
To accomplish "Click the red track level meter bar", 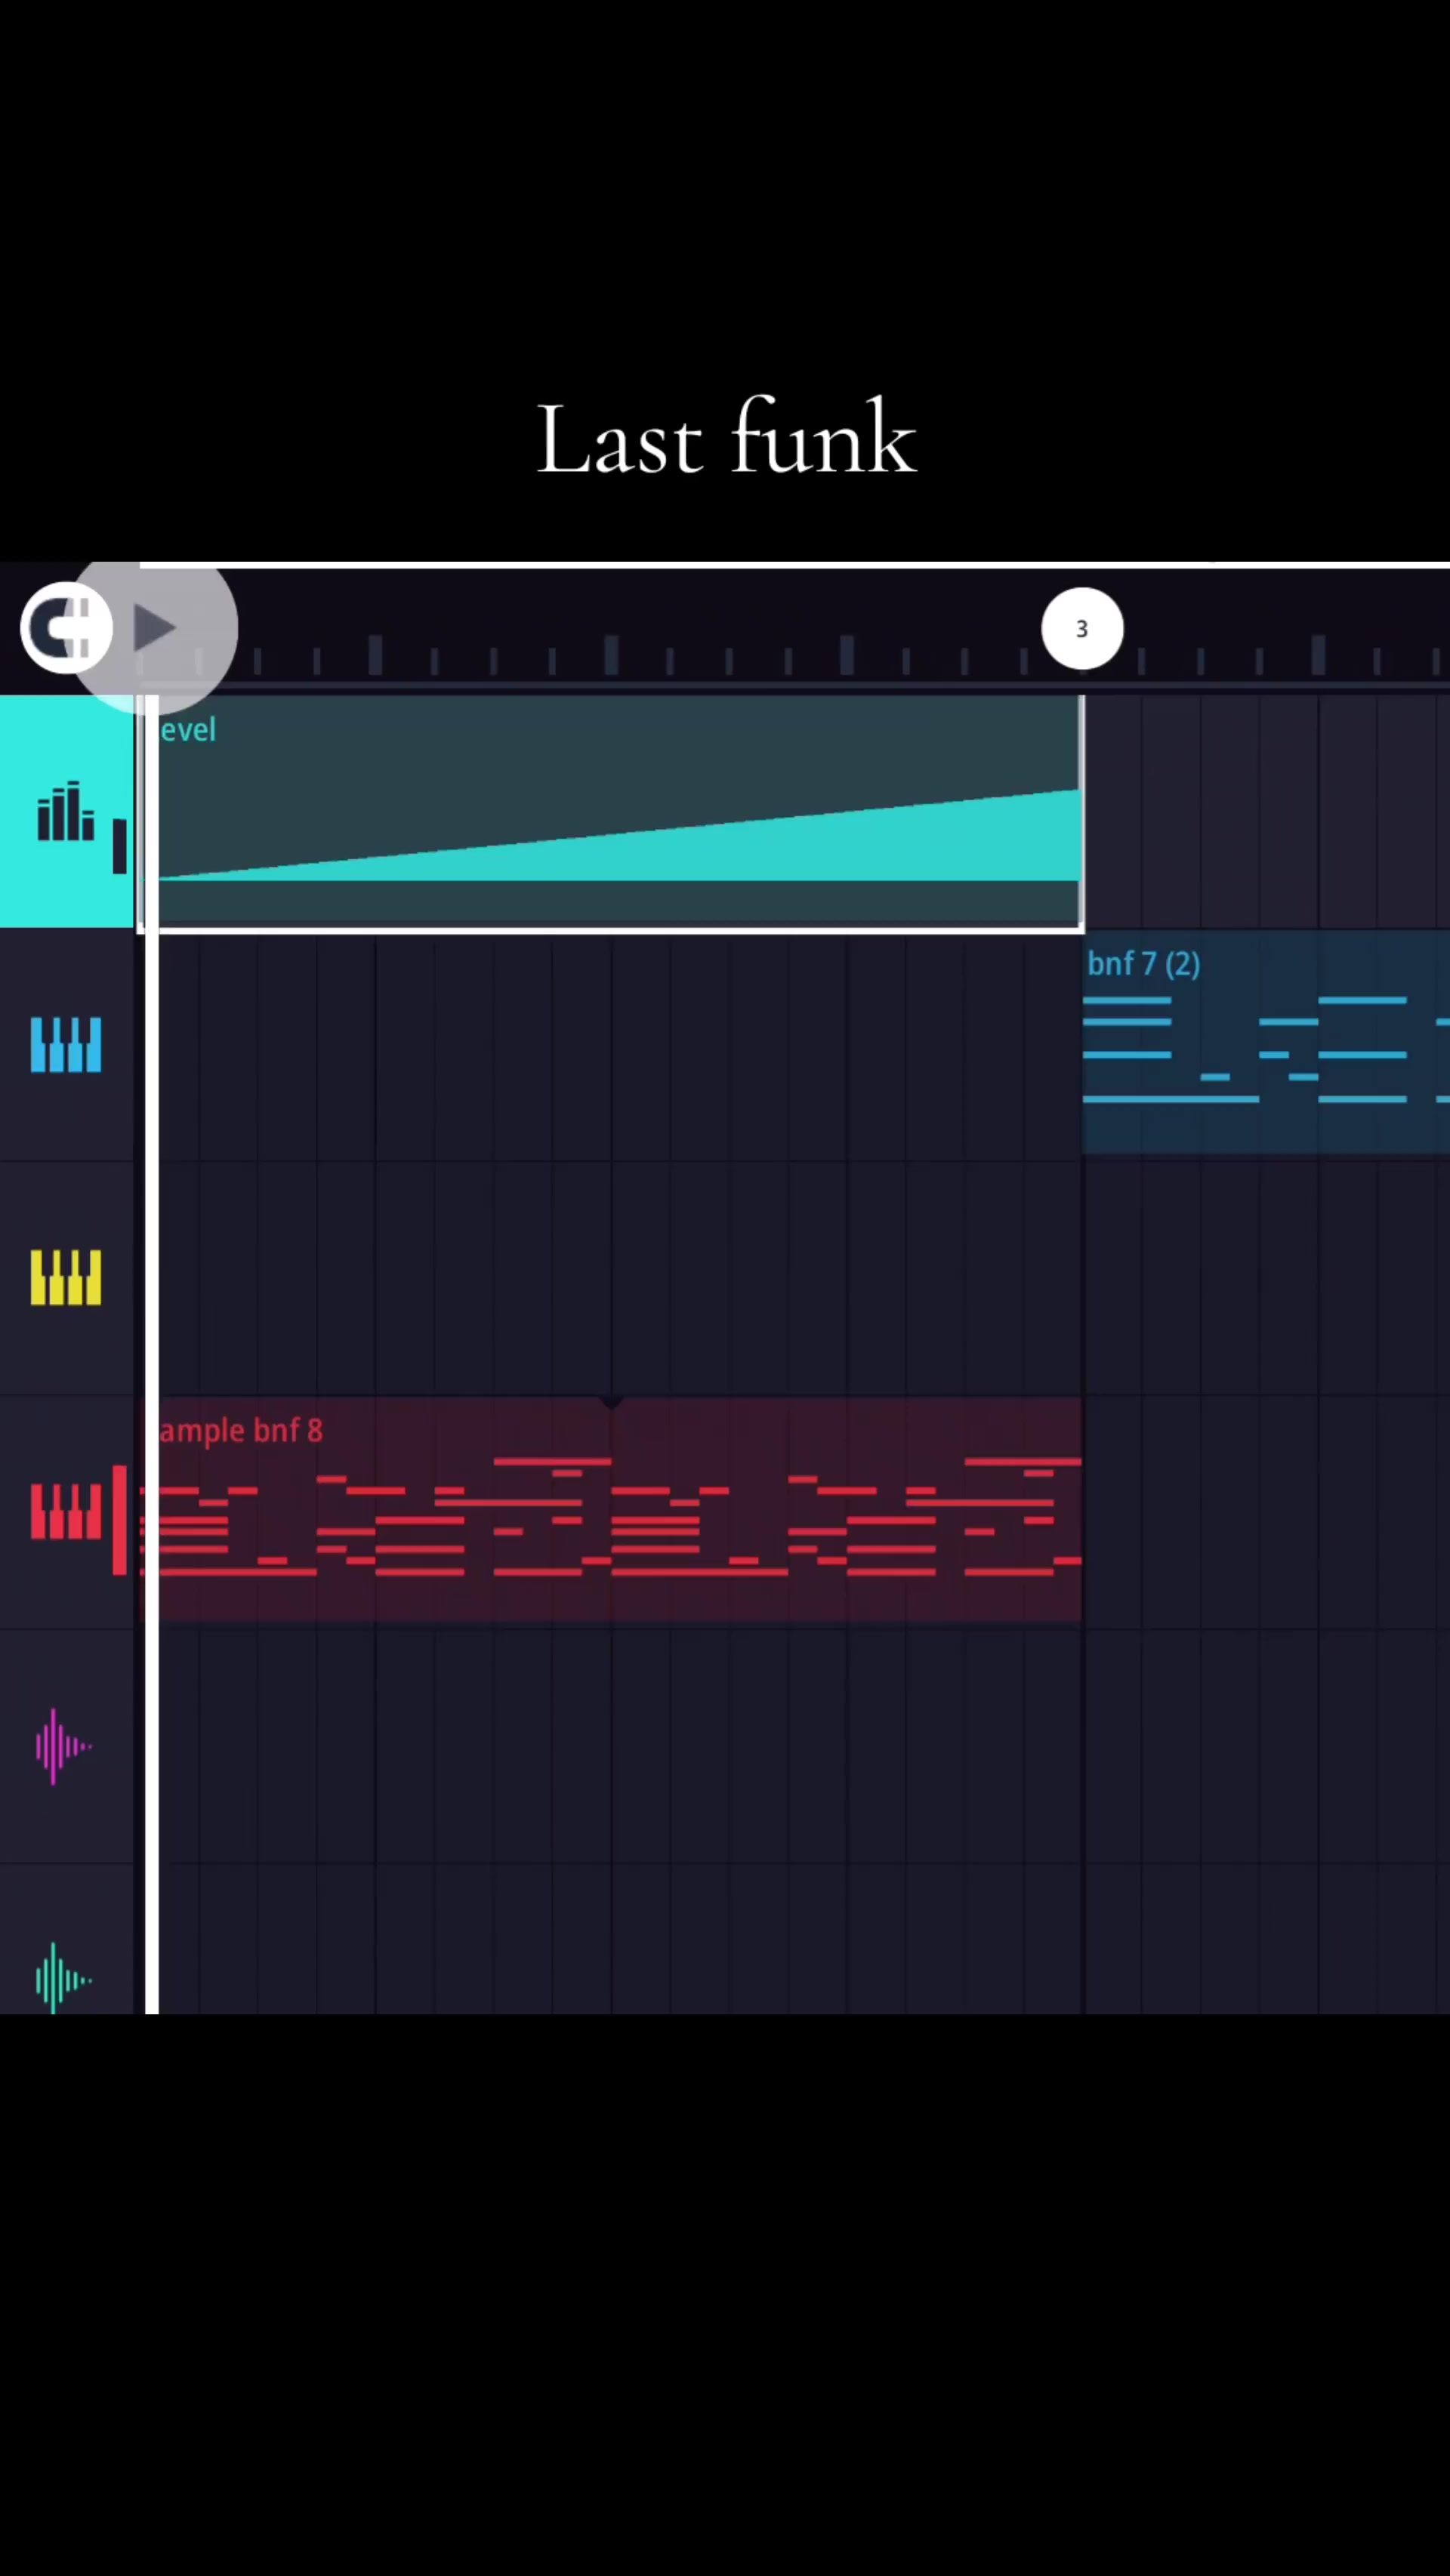I will point(119,1520).
